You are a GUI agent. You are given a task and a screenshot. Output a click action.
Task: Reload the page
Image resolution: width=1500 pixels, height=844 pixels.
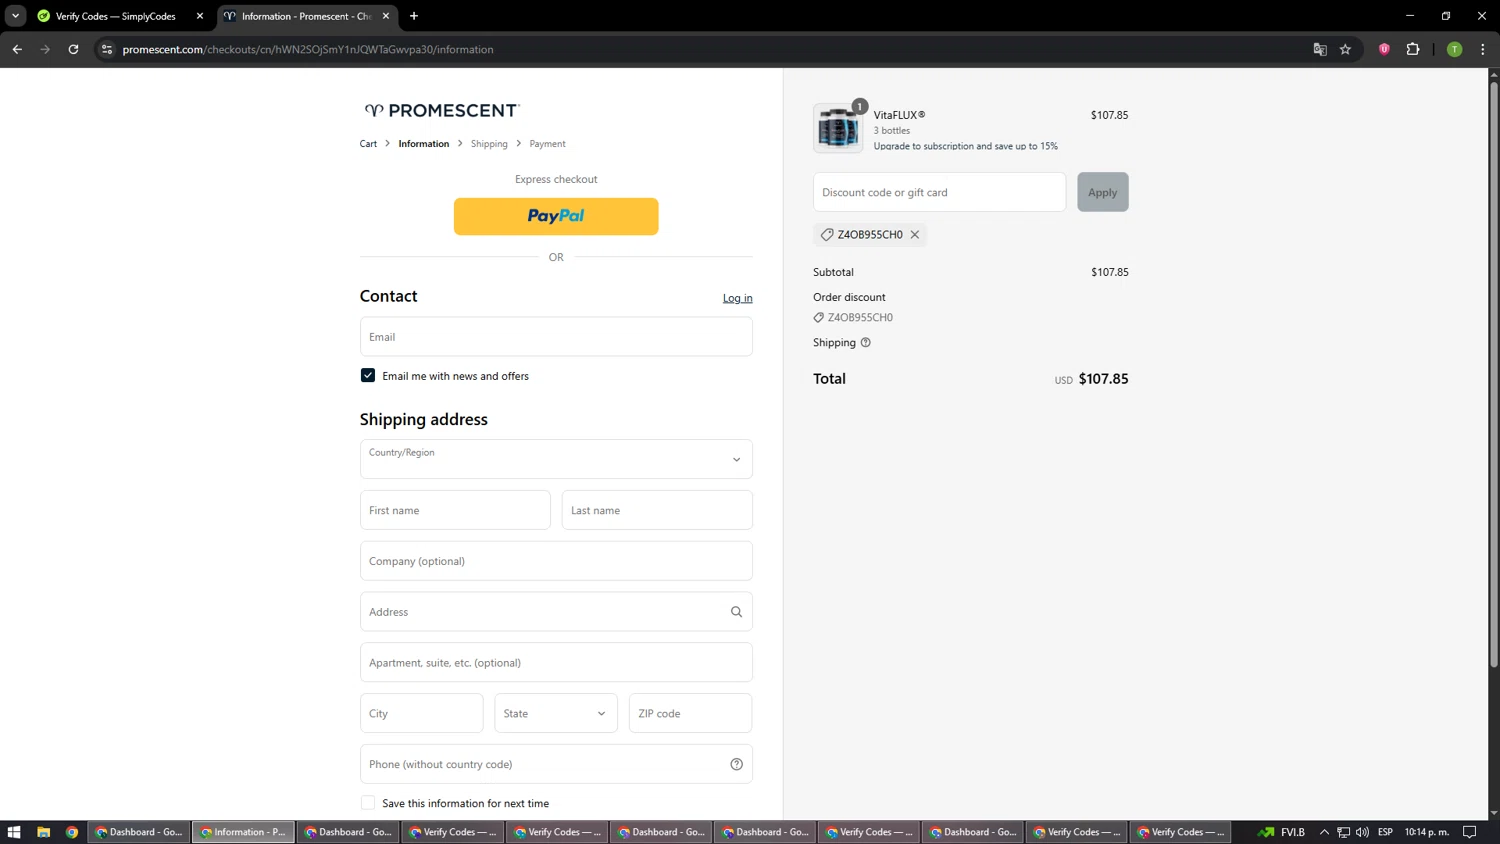click(x=73, y=49)
